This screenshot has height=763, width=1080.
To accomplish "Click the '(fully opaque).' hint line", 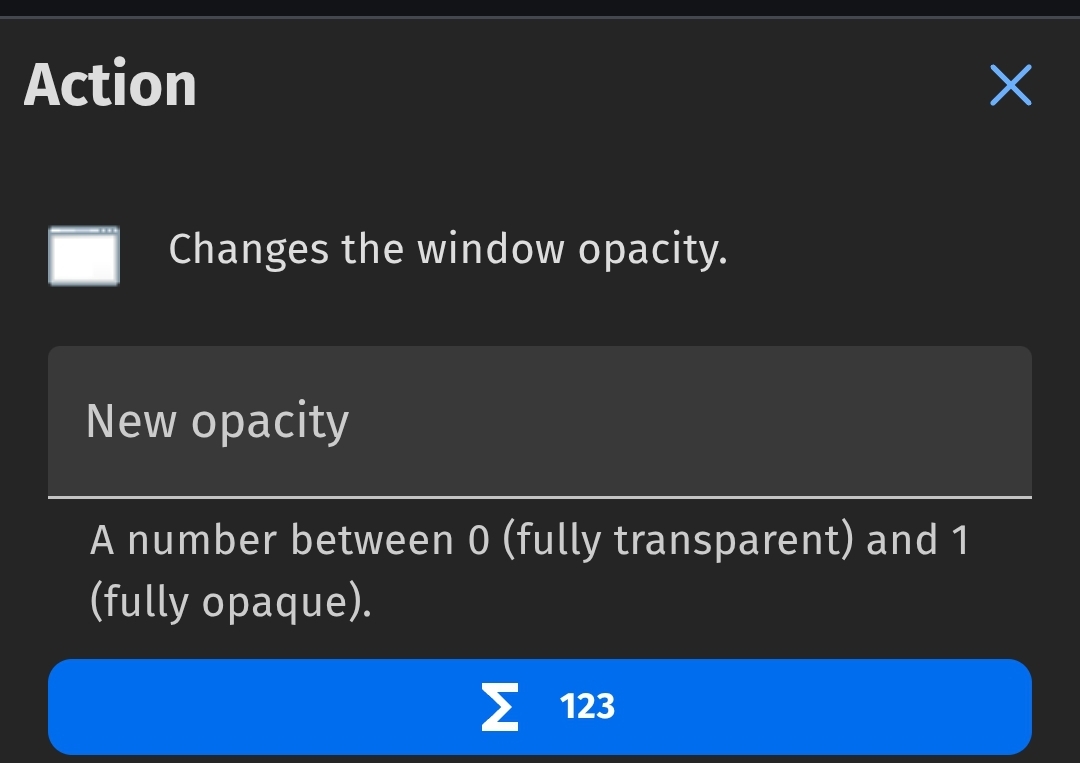I will pyautogui.click(x=231, y=603).
